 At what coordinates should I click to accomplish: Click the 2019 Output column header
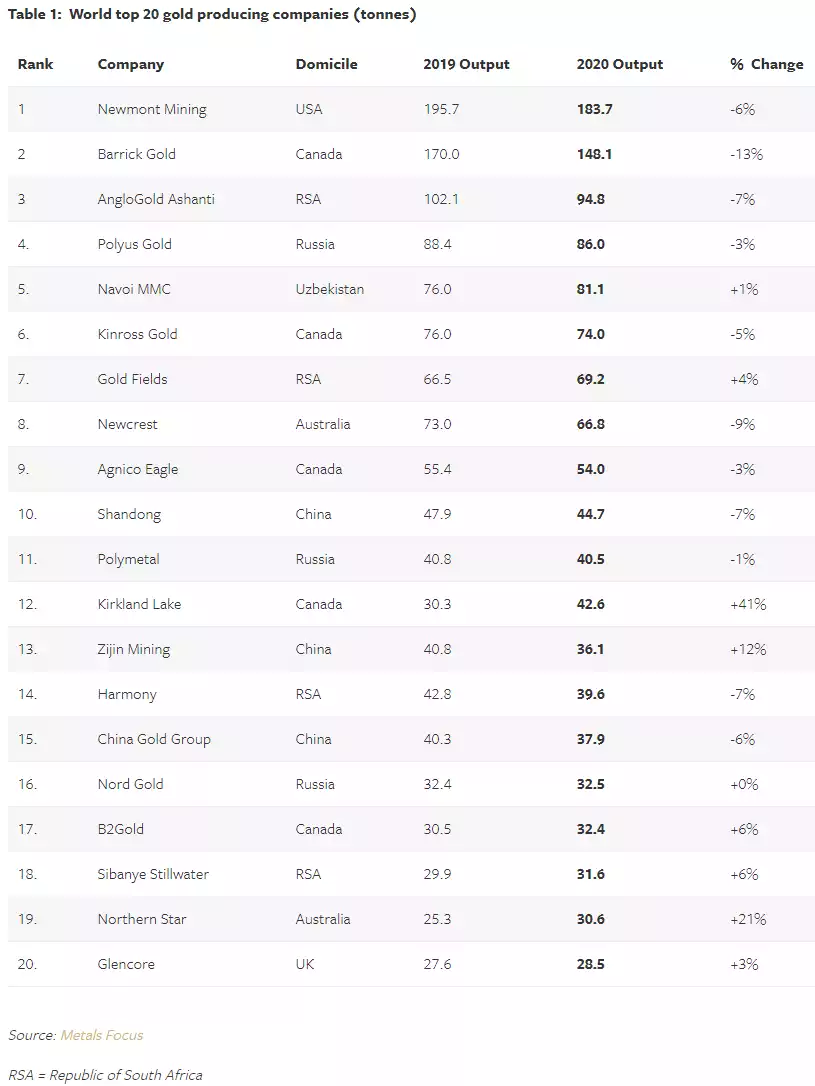pos(466,64)
